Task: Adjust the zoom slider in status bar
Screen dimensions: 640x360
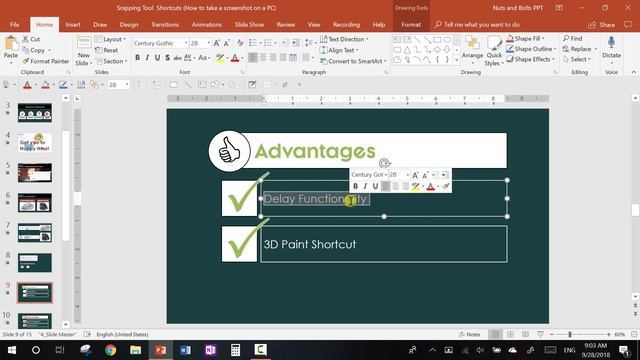Action: pos(570,335)
